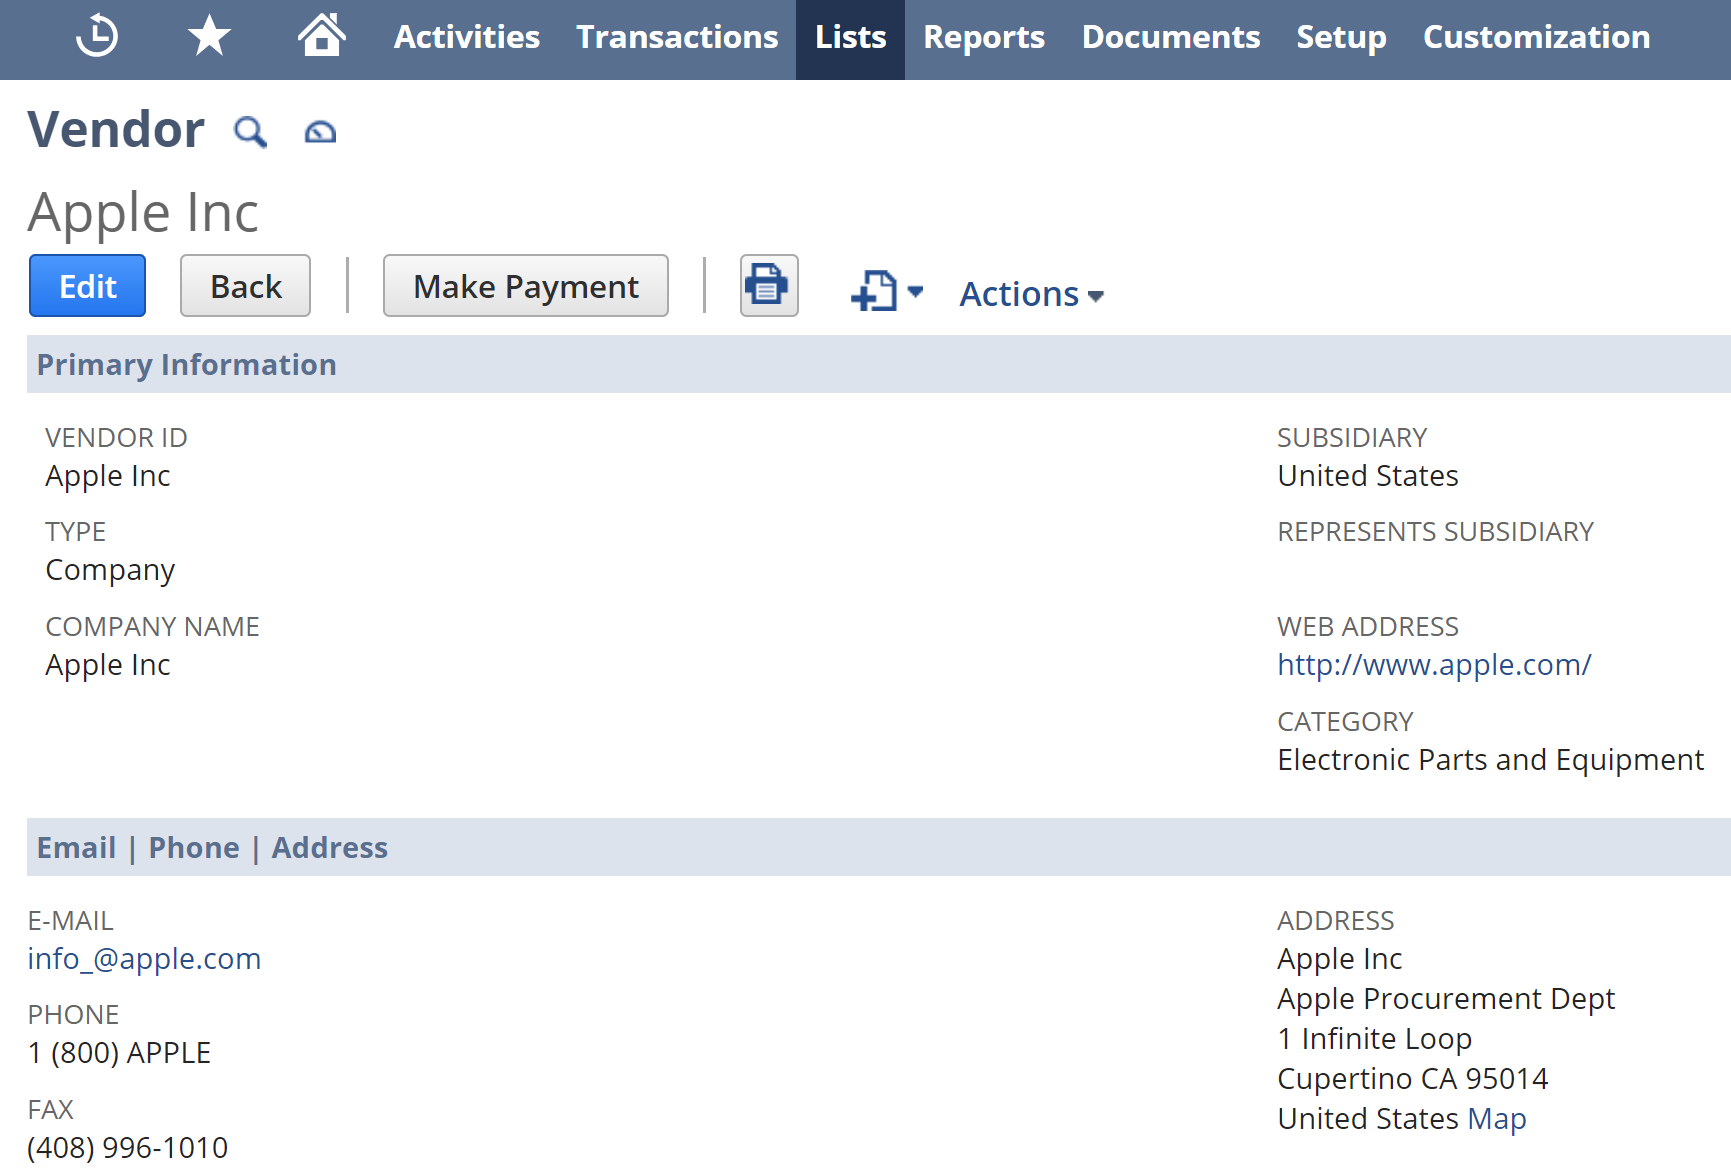The height and width of the screenshot is (1171, 1731).
Task: Click the 'Vendor' page heading
Action: pyautogui.click(x=116, y=129)
